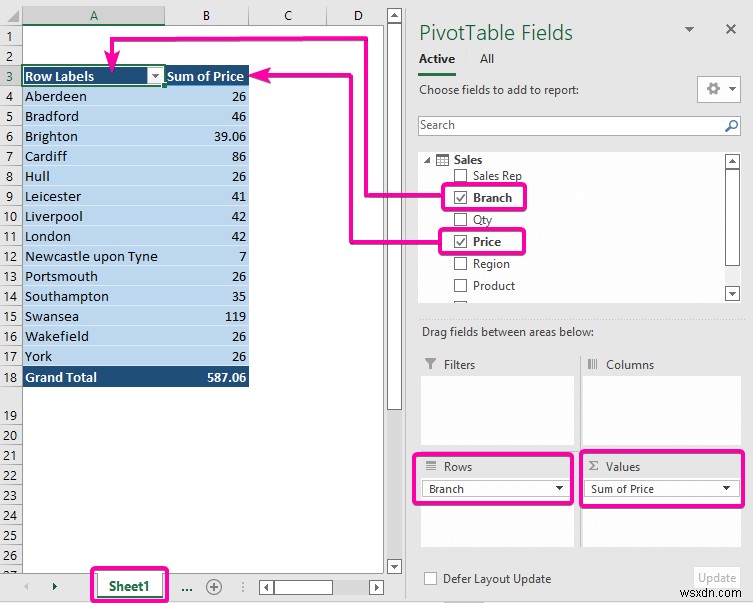Click the horizontal scrollbar thumb

[x=303, y=587]
